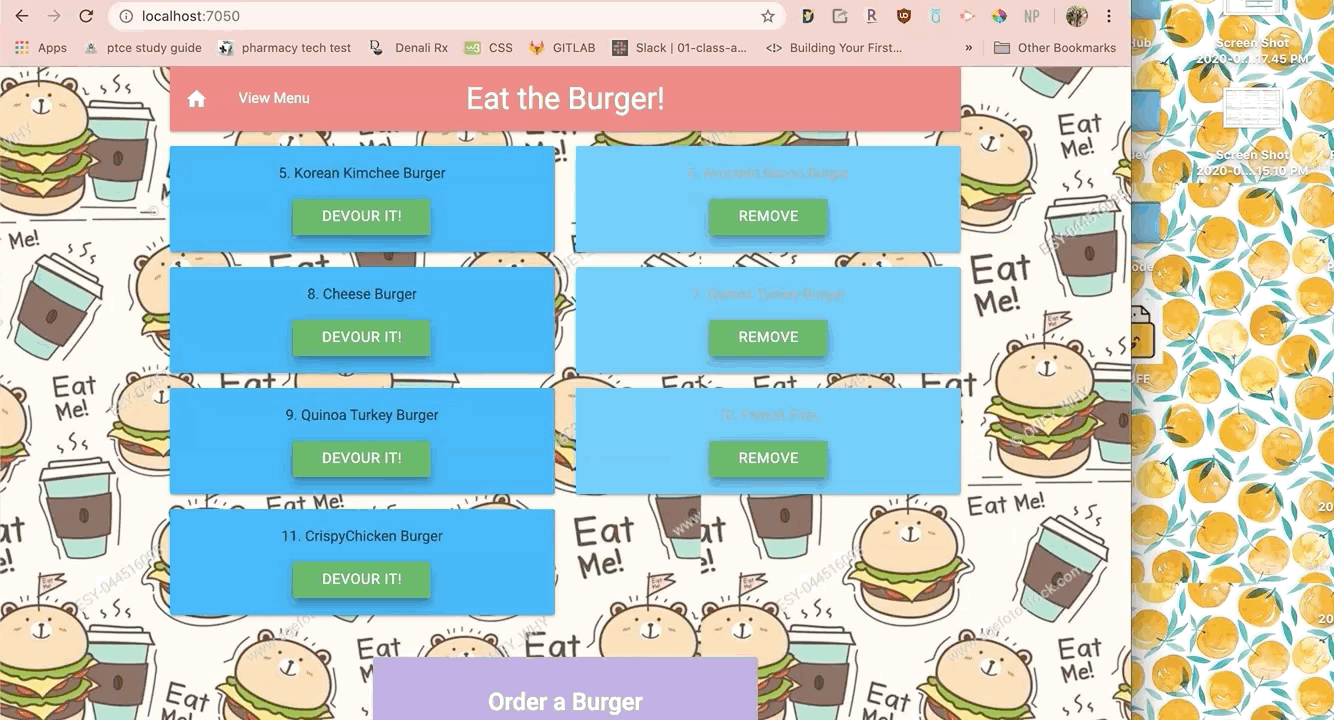Expand the hidden bookmarks overflow chevron
1334x720 pixels.
(x=968, y=48)
